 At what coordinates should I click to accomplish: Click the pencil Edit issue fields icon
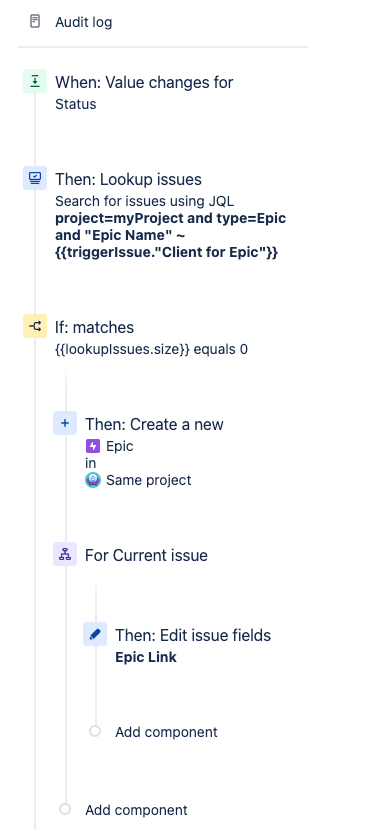pos(95,634)
